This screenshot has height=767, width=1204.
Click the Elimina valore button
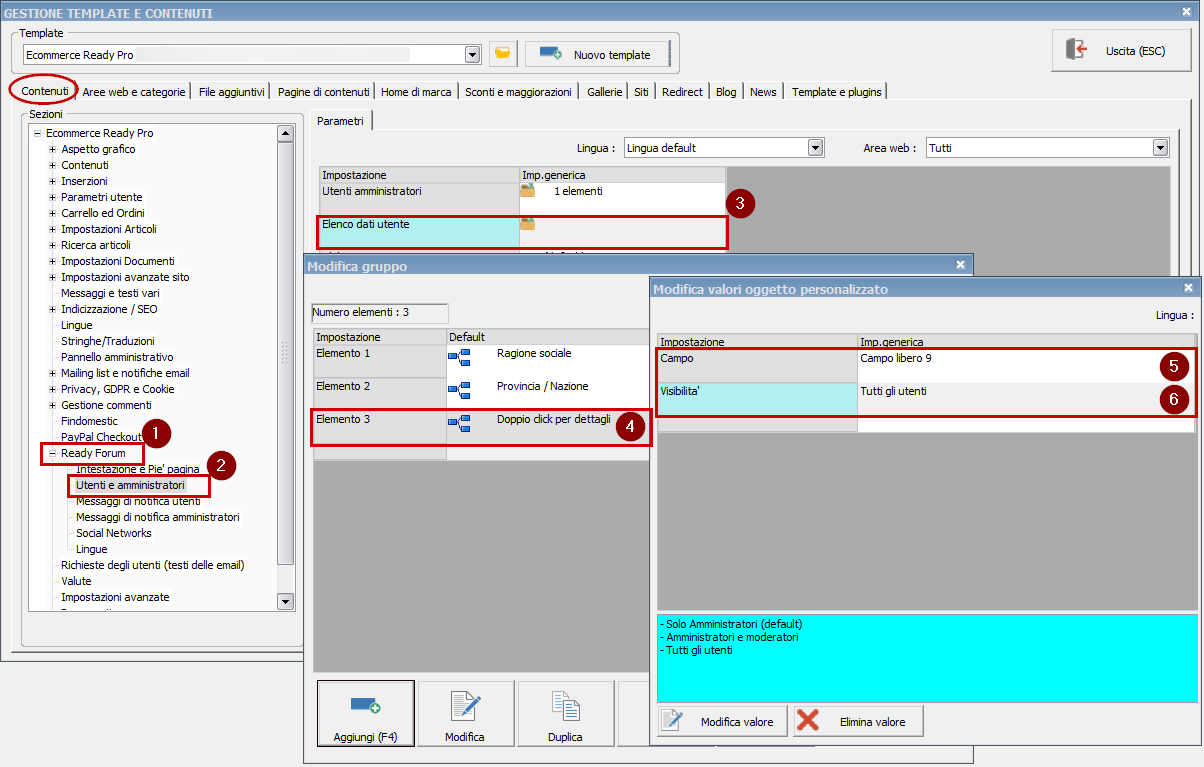click(x=858, y=721)
